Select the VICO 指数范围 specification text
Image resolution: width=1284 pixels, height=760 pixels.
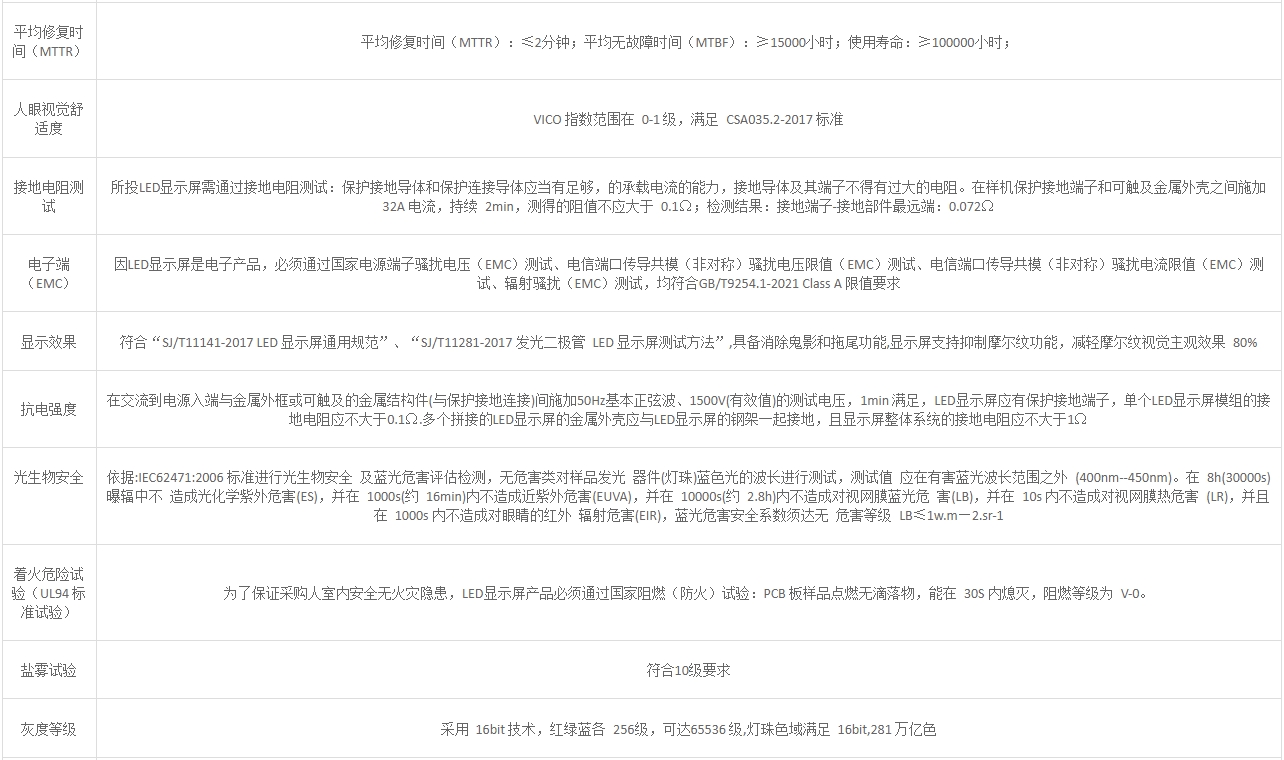click(688, 119)
